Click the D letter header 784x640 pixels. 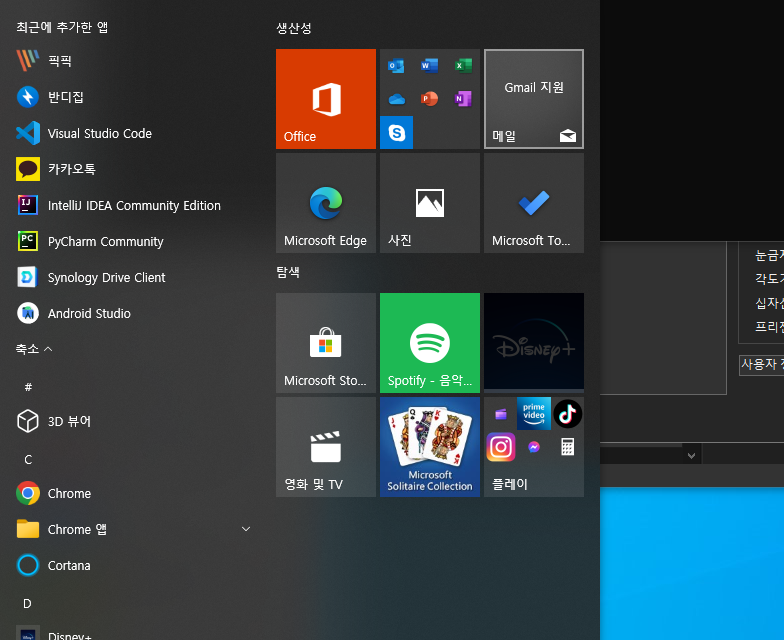coord(28,604)
